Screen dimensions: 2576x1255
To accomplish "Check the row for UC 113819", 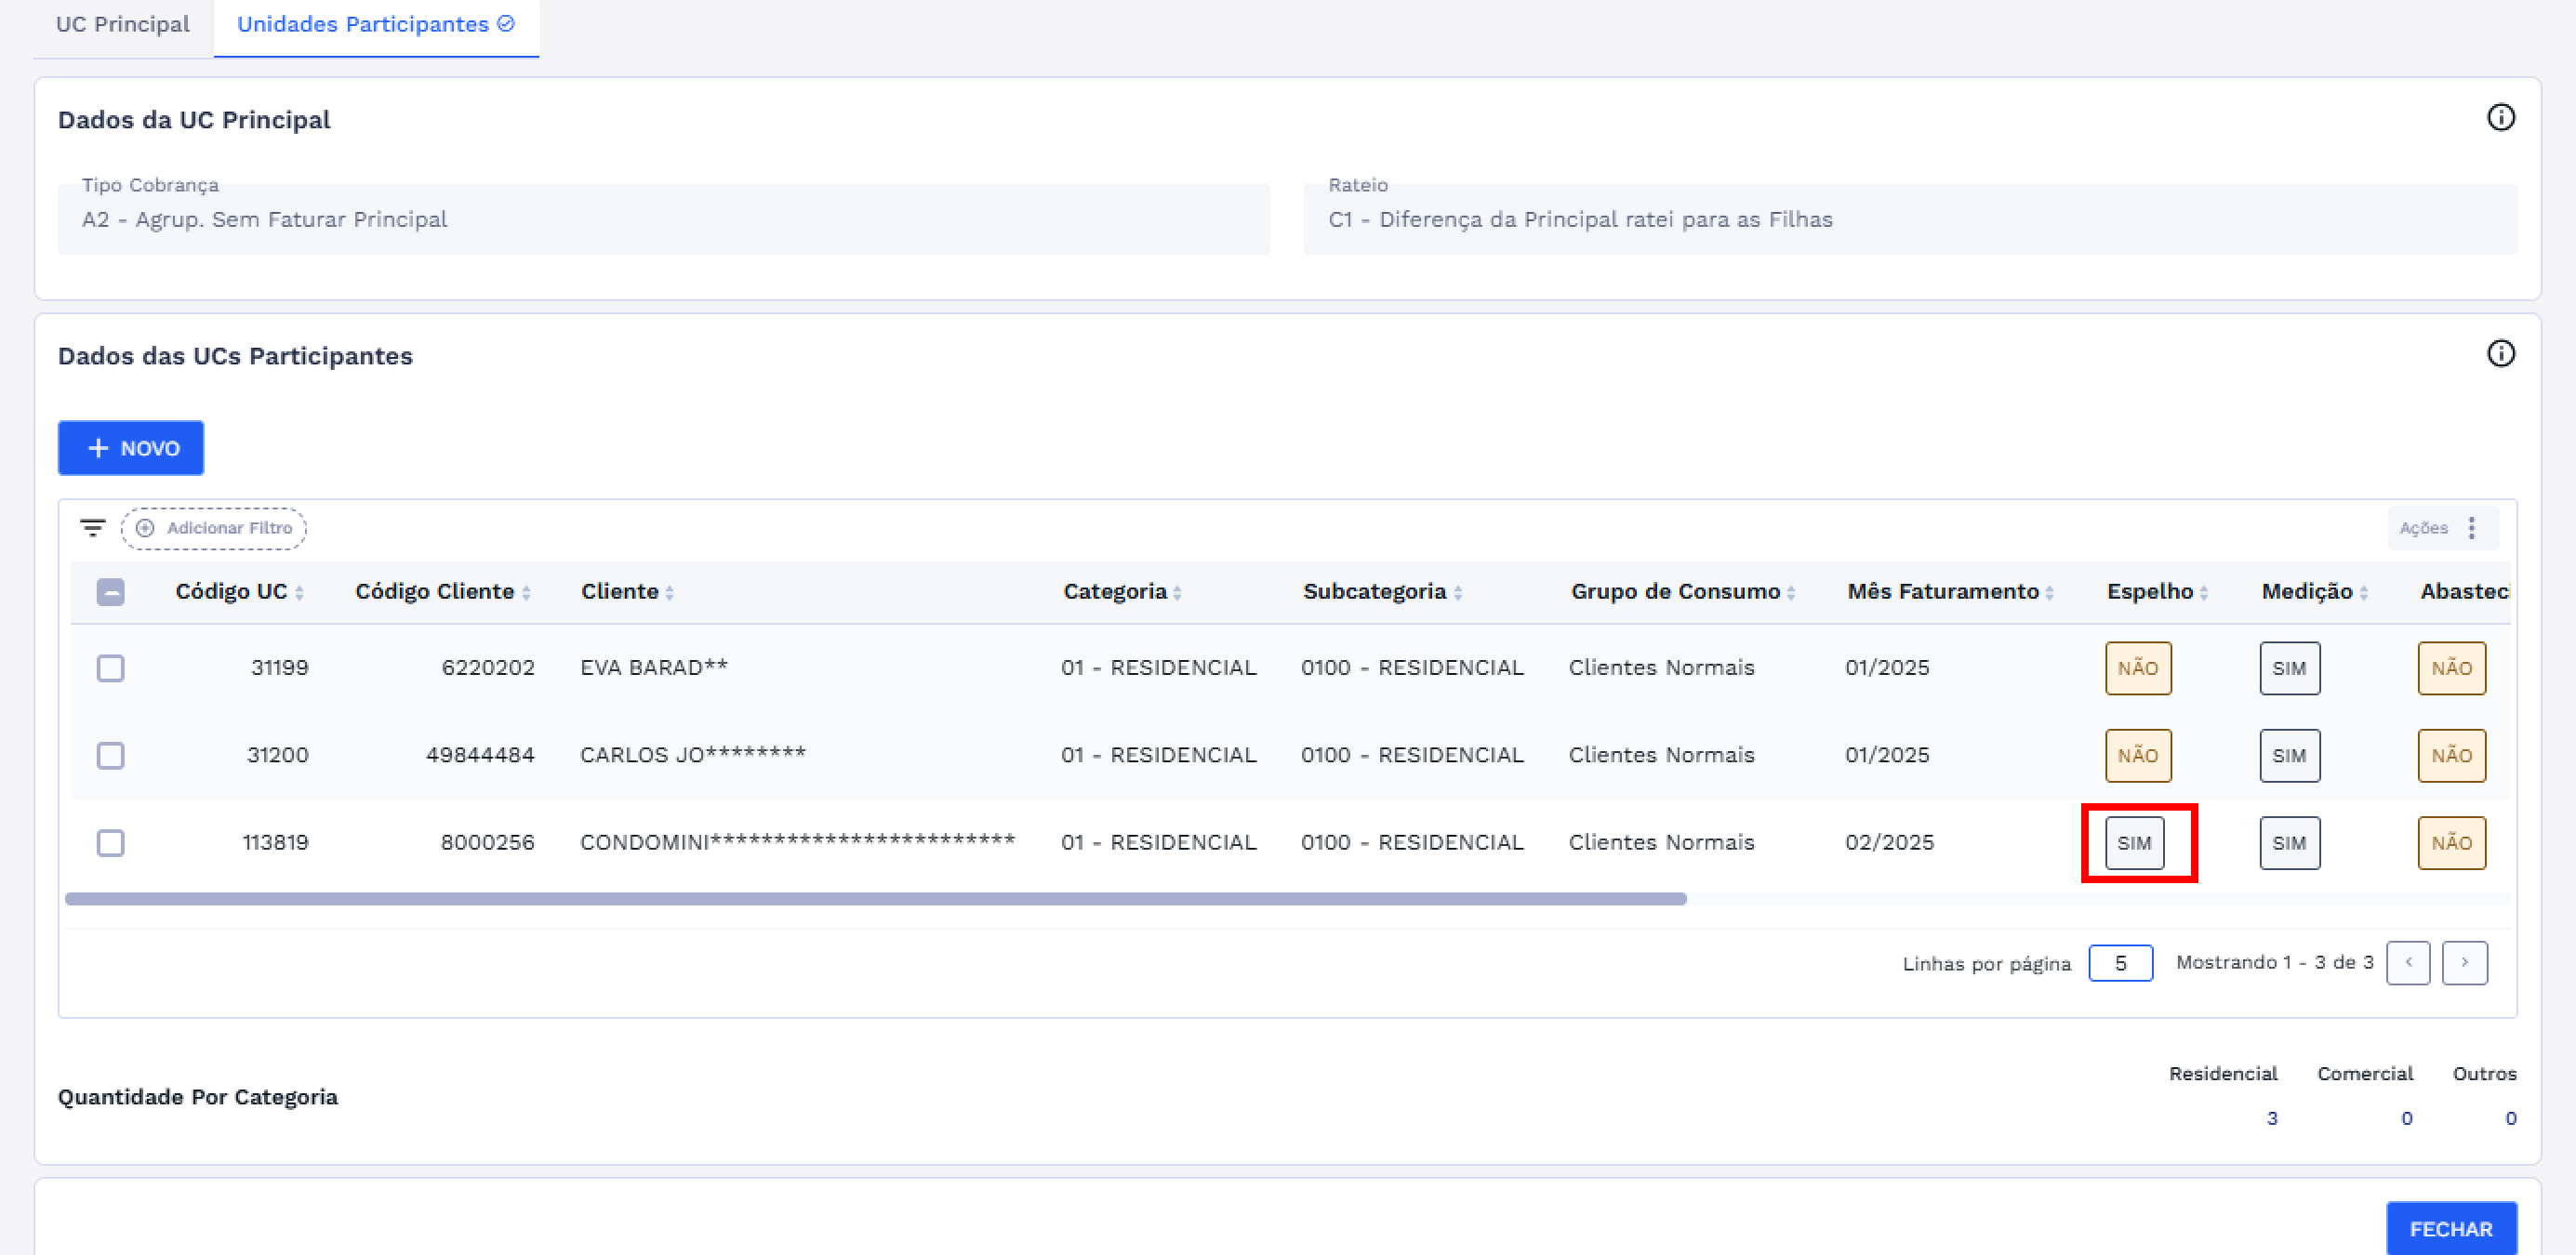I will click(111, 843).
